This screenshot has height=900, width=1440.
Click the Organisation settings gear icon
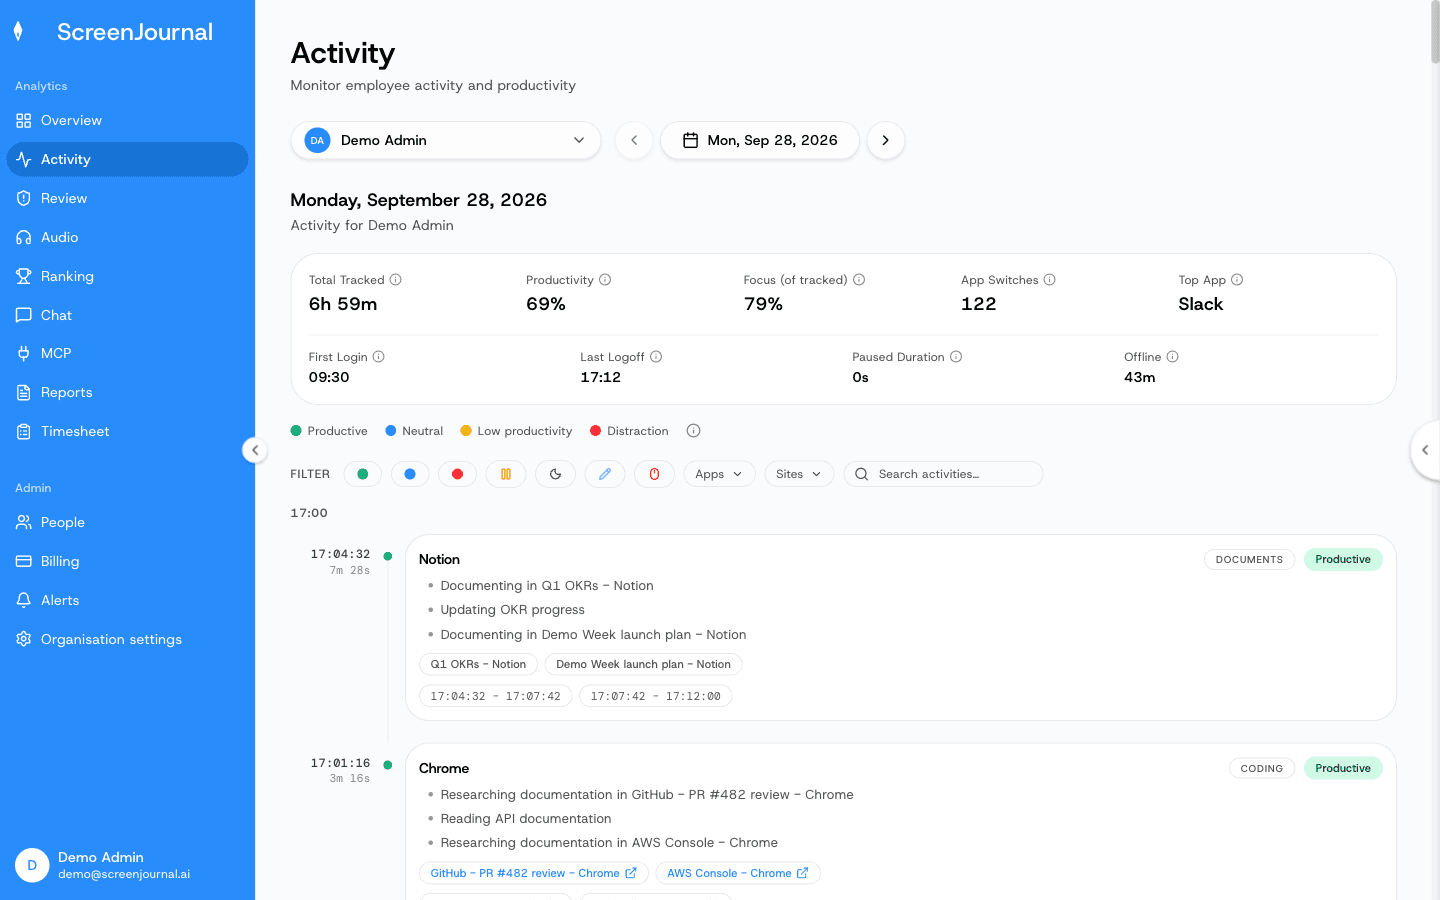click(x=24, y=639)
